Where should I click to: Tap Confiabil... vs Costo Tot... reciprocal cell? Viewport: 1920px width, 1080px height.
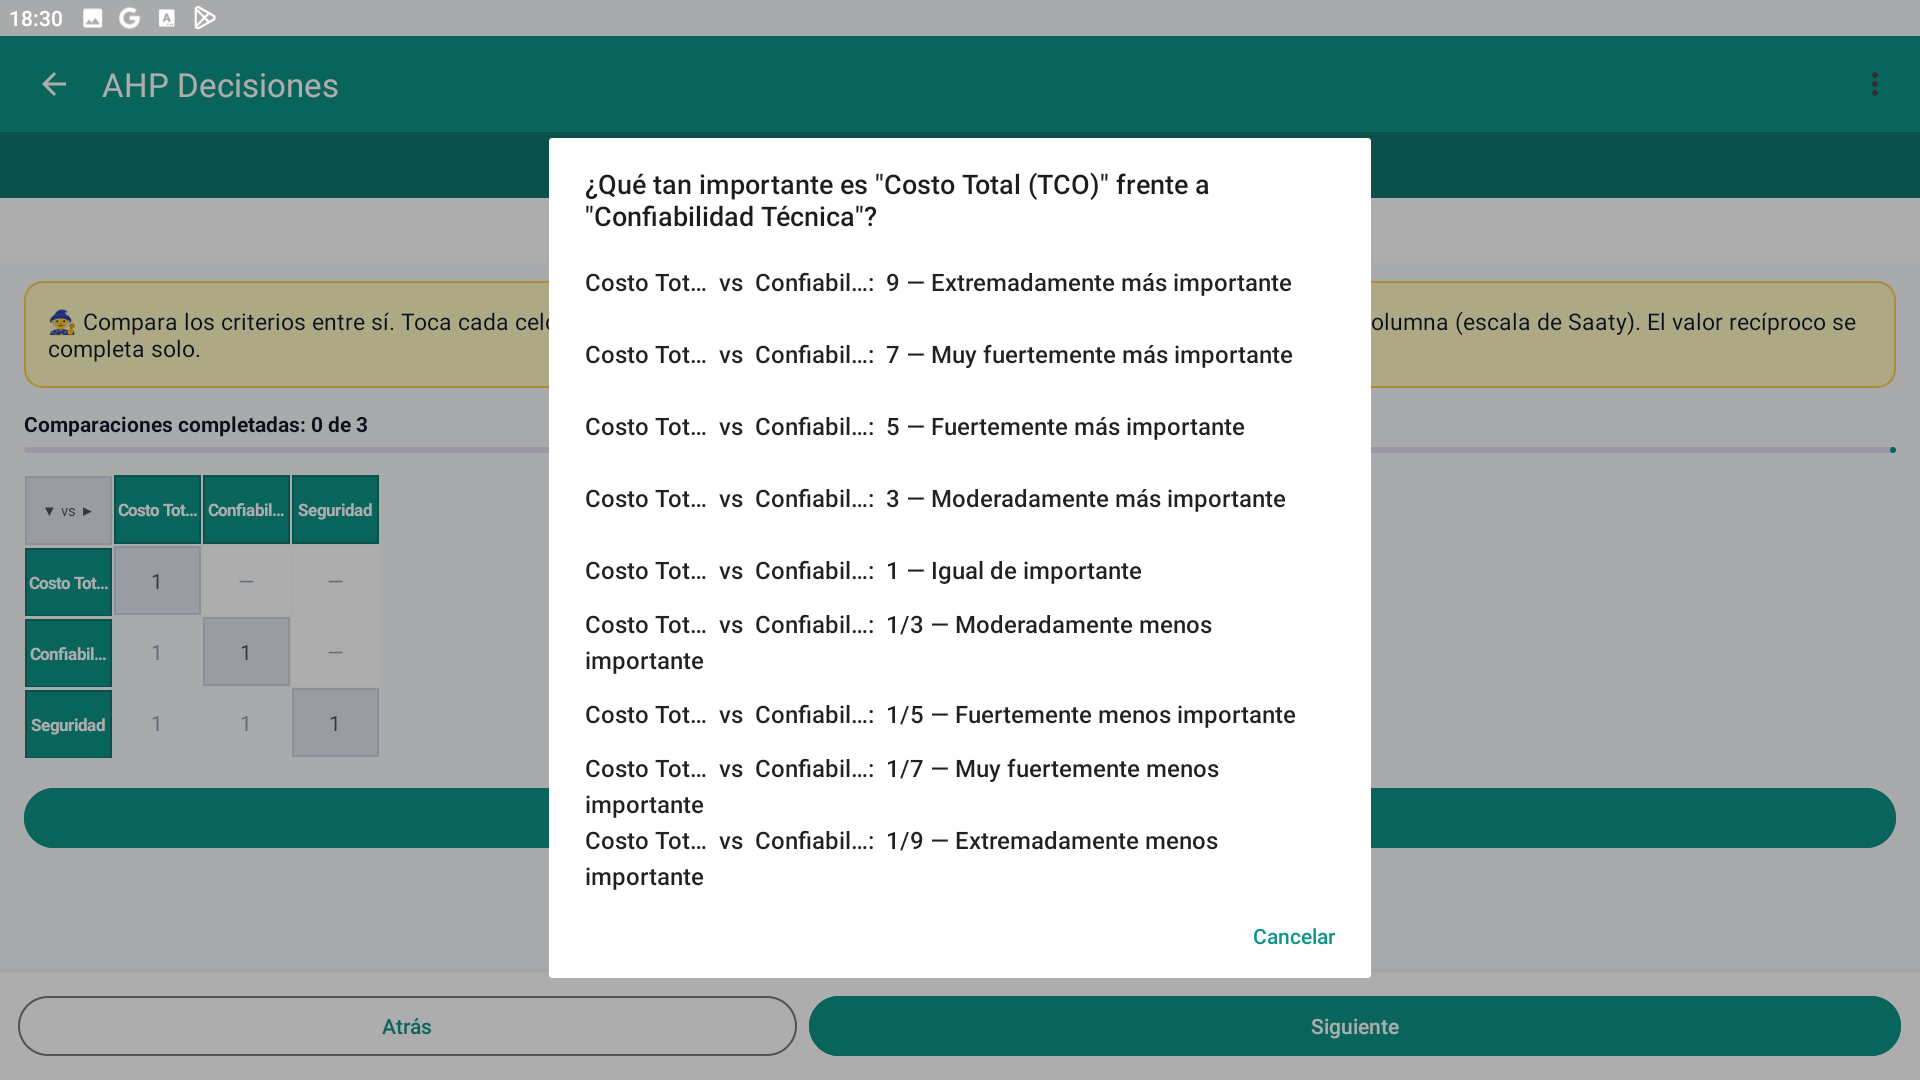click(157, 652)
